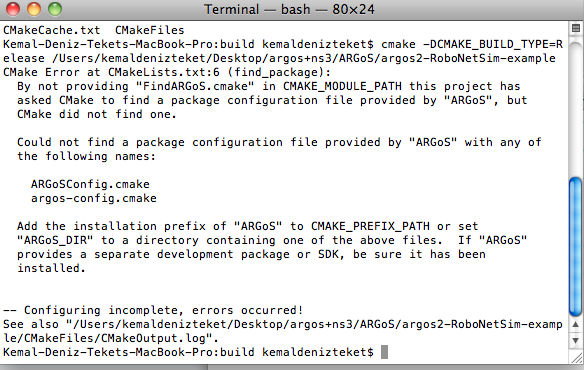This screenshot has height=370, width=584.
Task: Click the CMakeFiles entry in the listing
Action: click(x=150, y=30)
